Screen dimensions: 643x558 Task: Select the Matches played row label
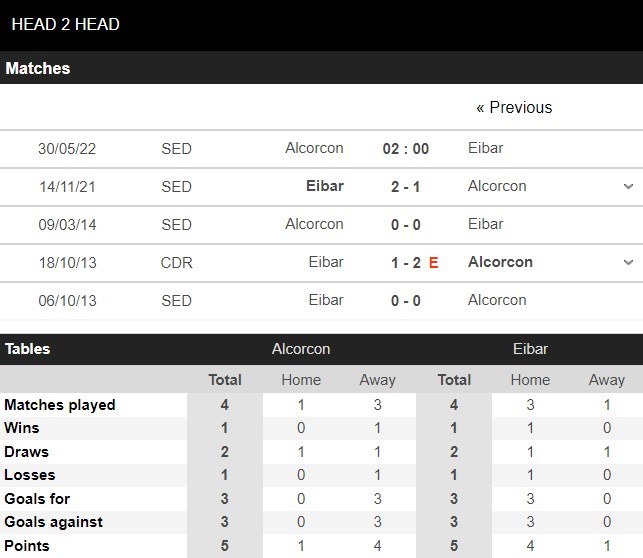click(60, 405)
